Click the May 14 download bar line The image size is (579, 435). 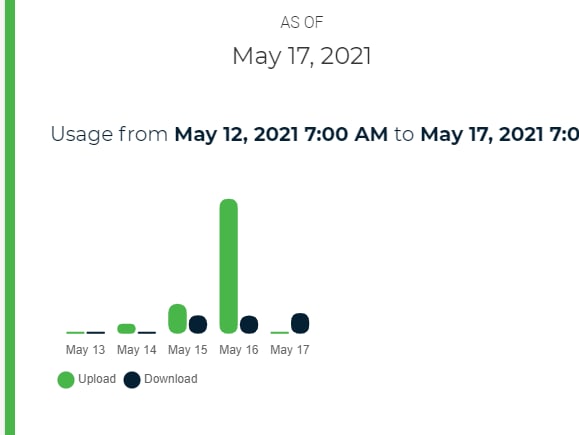click(147, 333)
